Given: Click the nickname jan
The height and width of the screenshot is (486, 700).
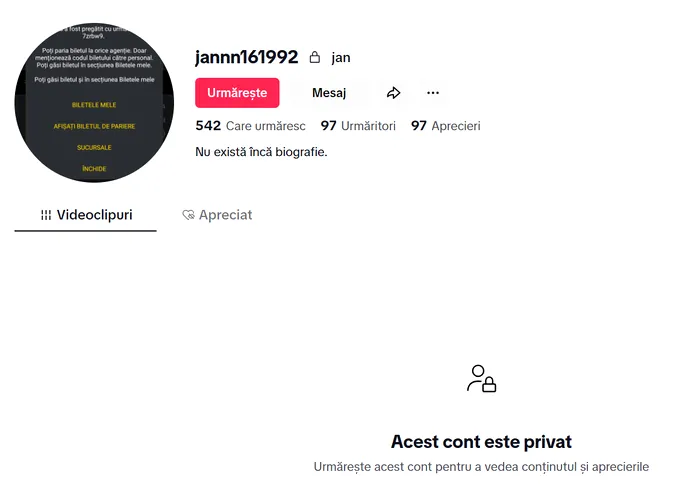Looking at the screenshot, I should (x=341, y=58).
